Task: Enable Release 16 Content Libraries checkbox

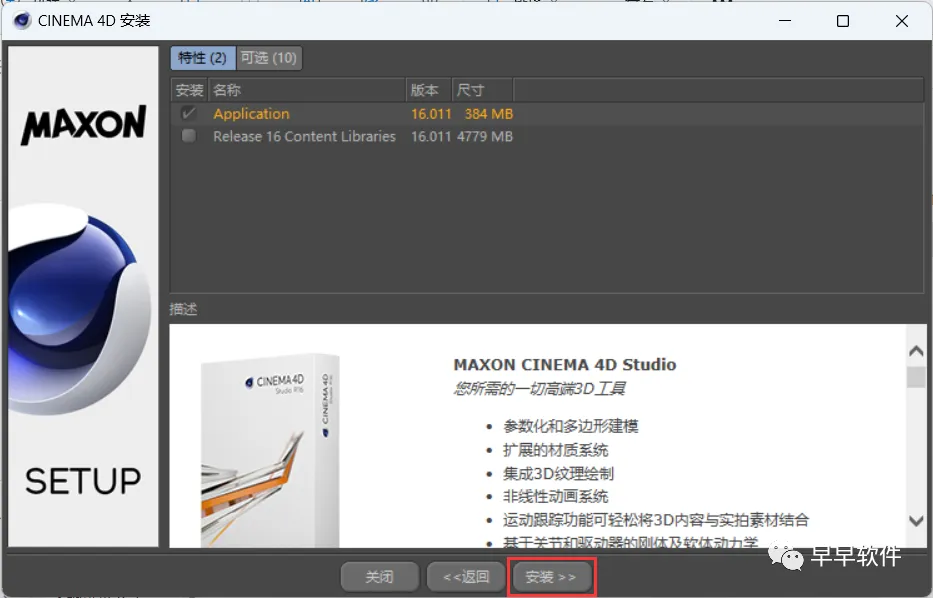Action: tap(189, 136)
